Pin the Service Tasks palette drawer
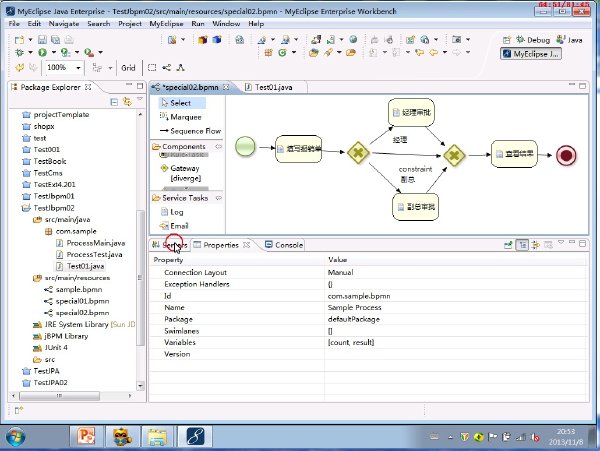The image size is (600, 451). tap(219, 198)
